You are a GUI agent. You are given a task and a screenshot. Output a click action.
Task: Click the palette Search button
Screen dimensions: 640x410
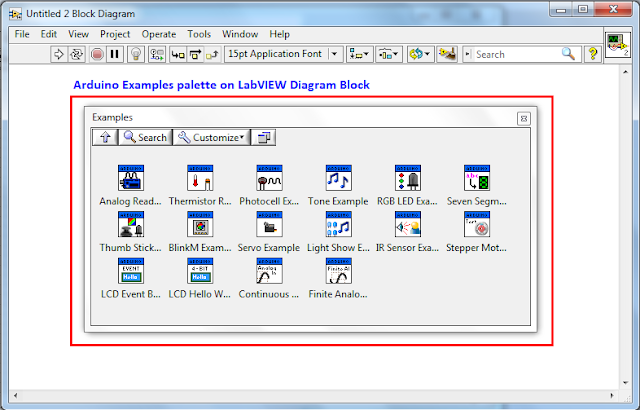pos(145,137)
